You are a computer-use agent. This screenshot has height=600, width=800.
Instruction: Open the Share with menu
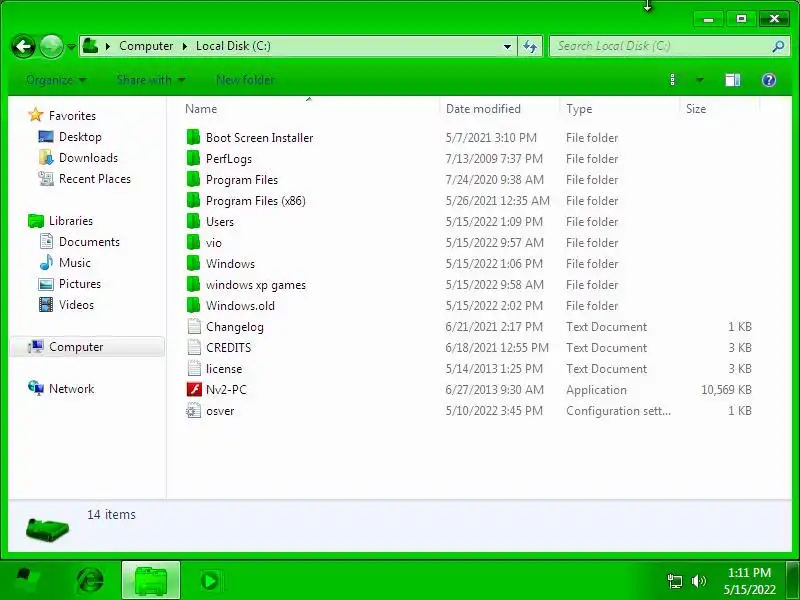pyautogui.click(x=151, y=80)
